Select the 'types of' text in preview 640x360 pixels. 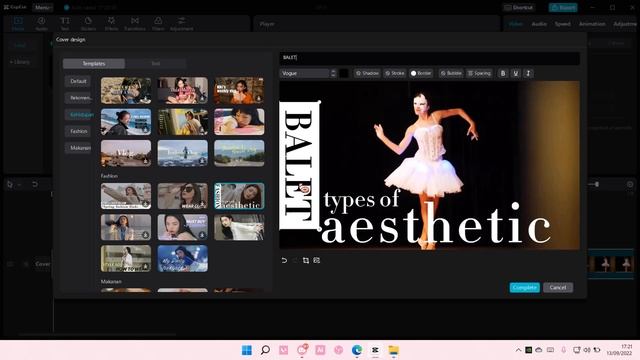[x=361, y=200]
